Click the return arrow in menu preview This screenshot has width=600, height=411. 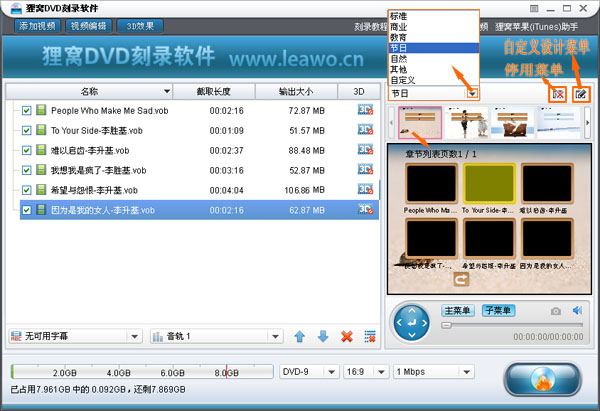(x=461, y=279)
